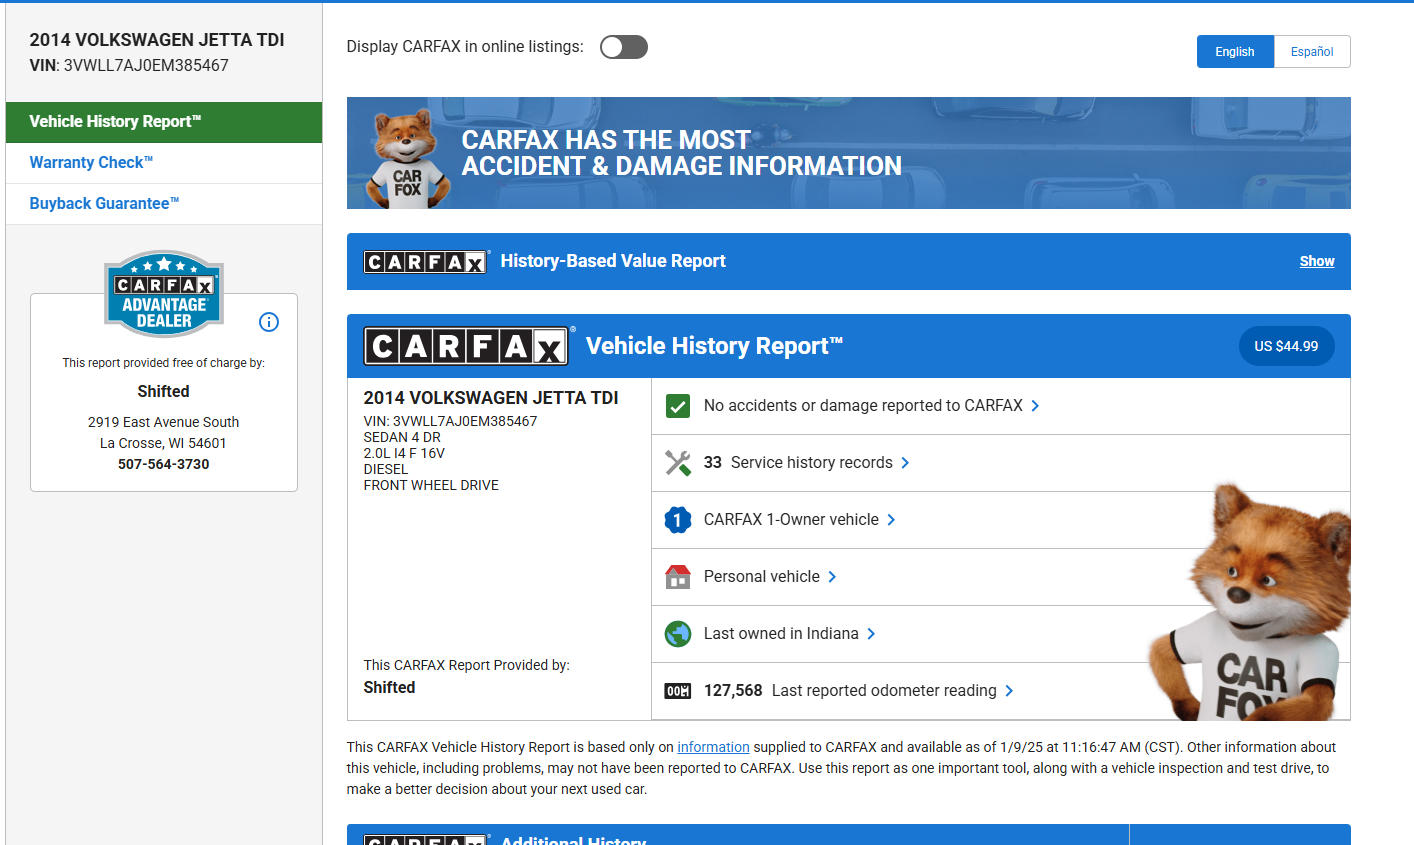
Task: Click the 127,568 odometer value
Action: coord(733,691)
